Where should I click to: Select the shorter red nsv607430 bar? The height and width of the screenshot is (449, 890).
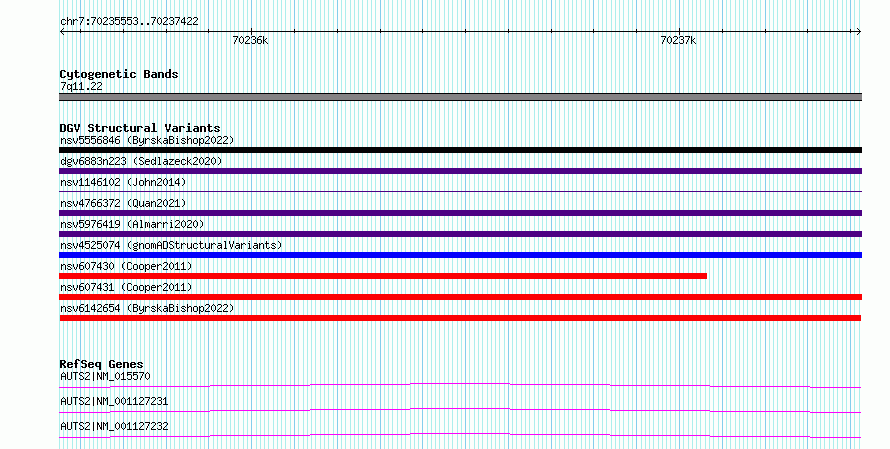tap(383, 276)
